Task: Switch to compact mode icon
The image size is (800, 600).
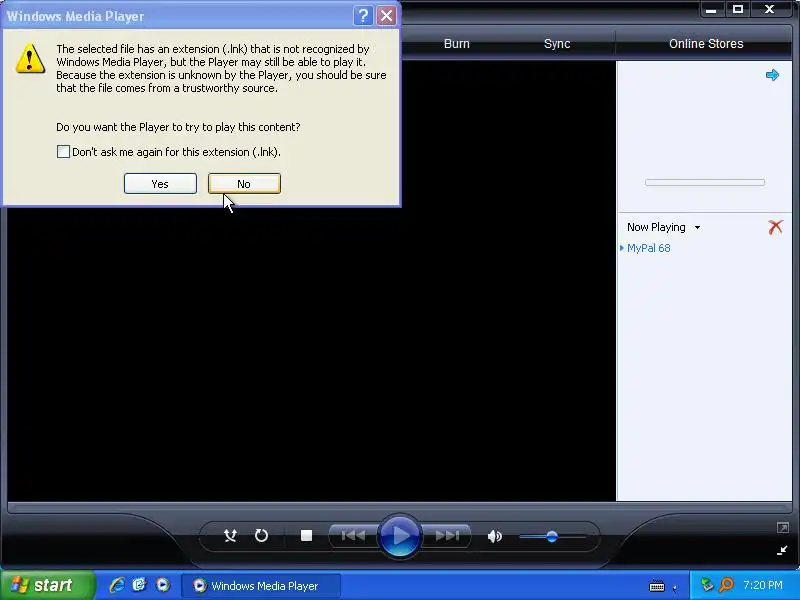Action: 782,550
